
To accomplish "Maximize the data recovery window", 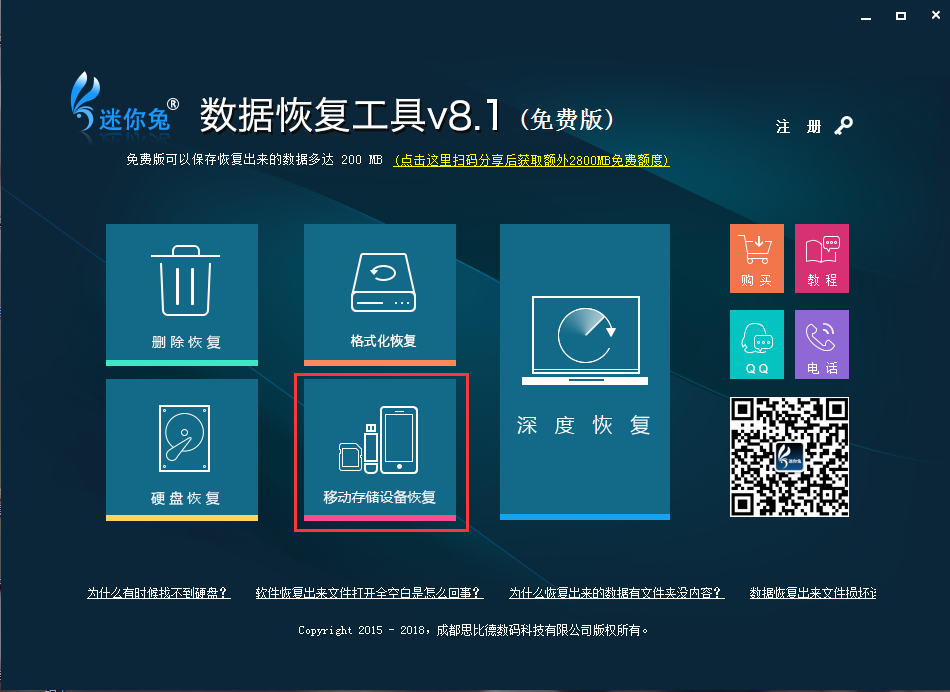I will pos(901,16).
